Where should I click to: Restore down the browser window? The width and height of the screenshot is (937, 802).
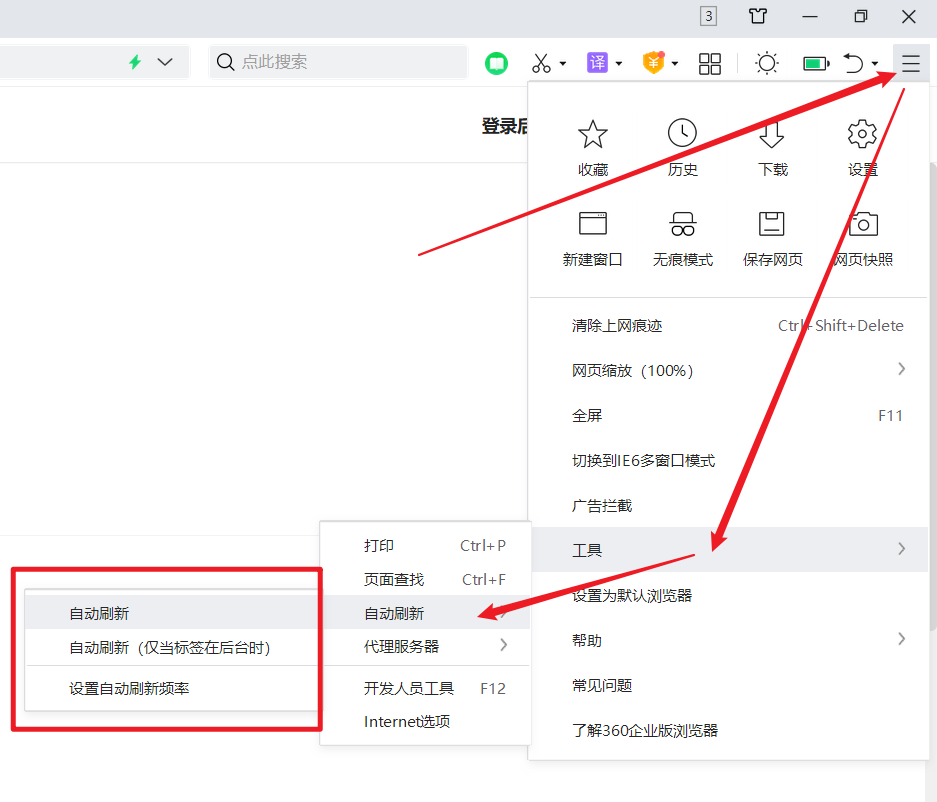(861, 17)
